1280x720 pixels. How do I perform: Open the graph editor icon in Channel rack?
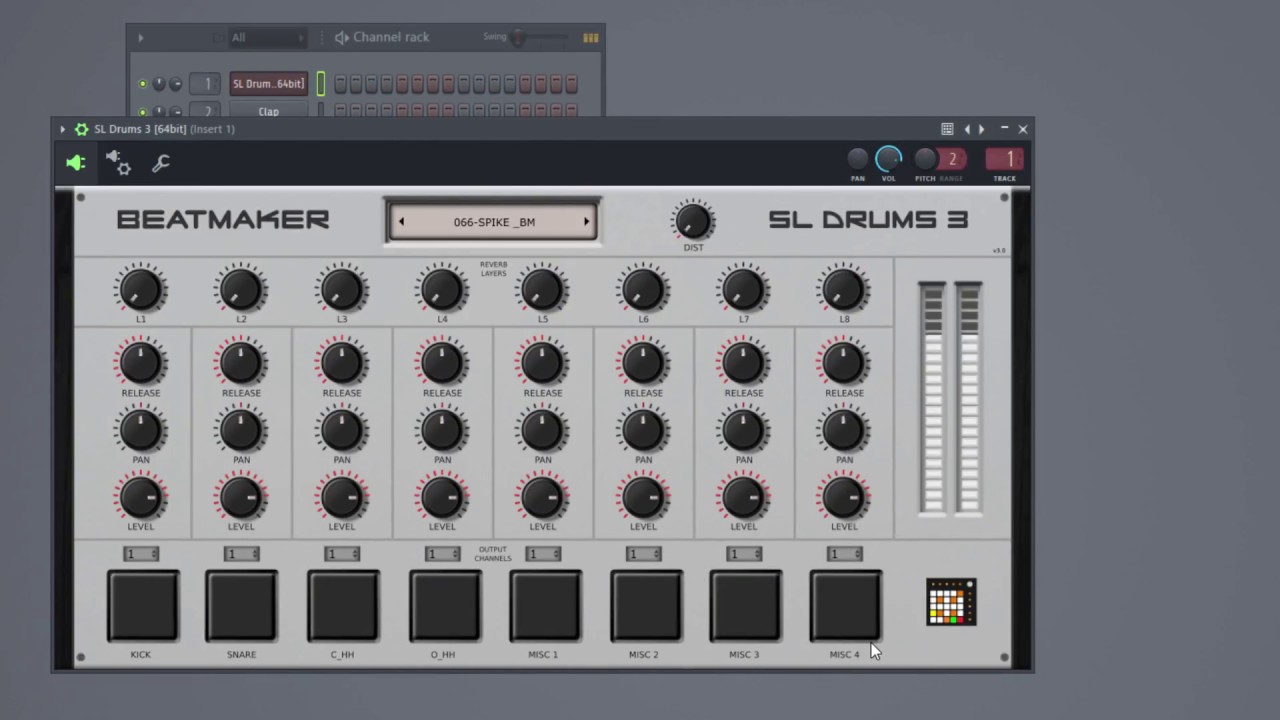pos(591,38)
